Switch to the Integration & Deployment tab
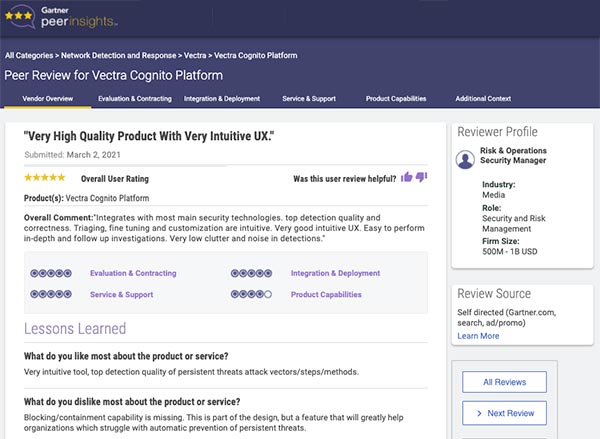Screen dimensions: 600x439 tap(222, 99)
